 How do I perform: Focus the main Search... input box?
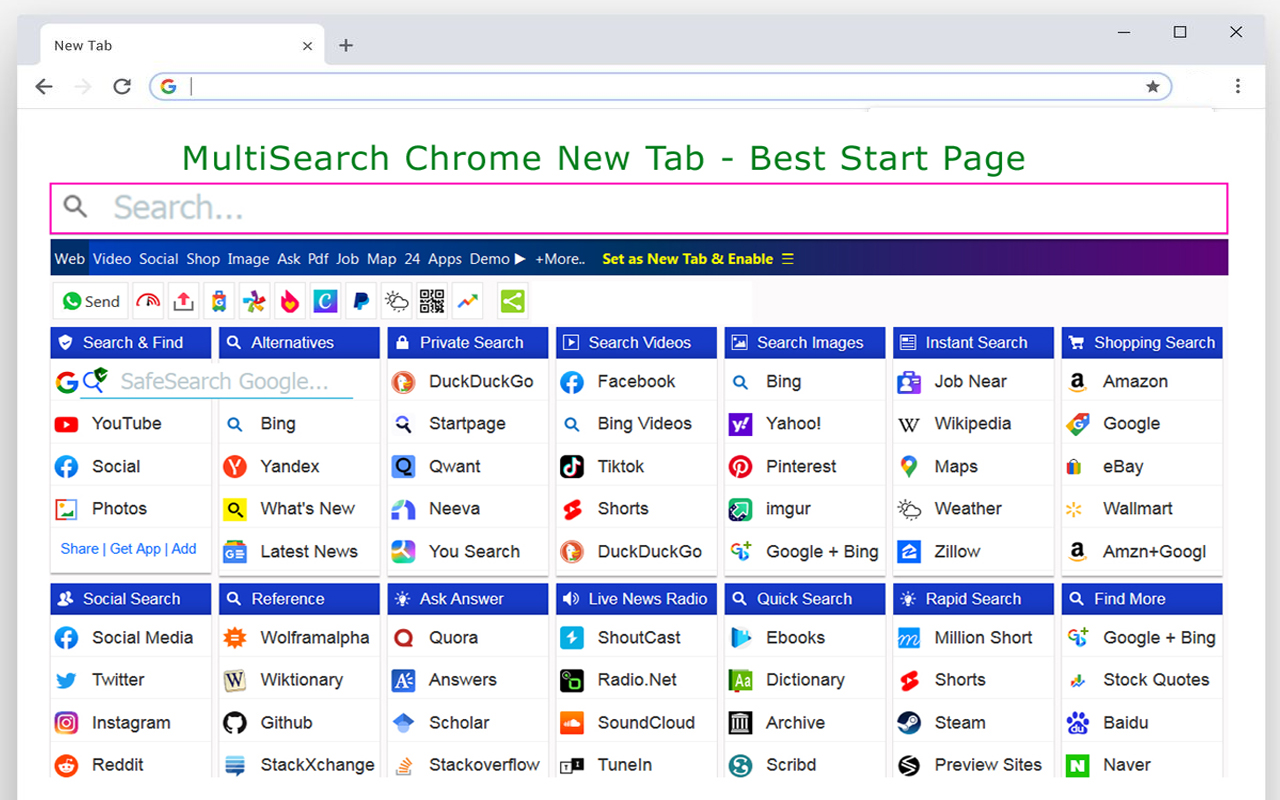(x=639, y=208)
